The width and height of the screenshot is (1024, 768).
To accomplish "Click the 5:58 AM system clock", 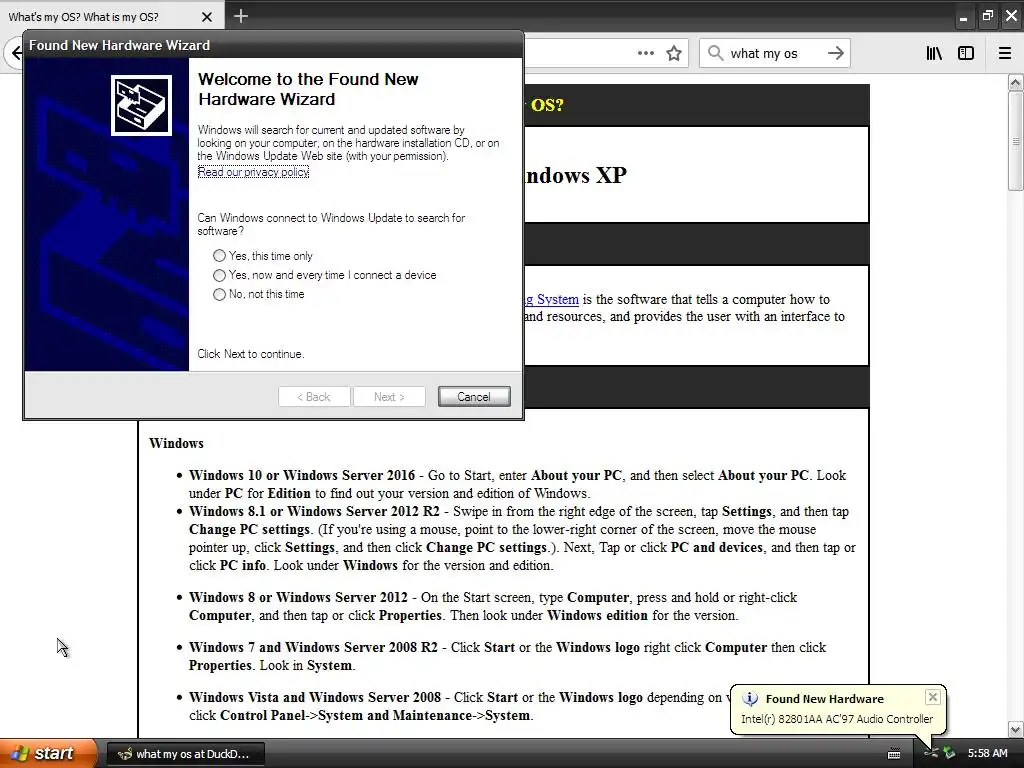I will (987, 754).
